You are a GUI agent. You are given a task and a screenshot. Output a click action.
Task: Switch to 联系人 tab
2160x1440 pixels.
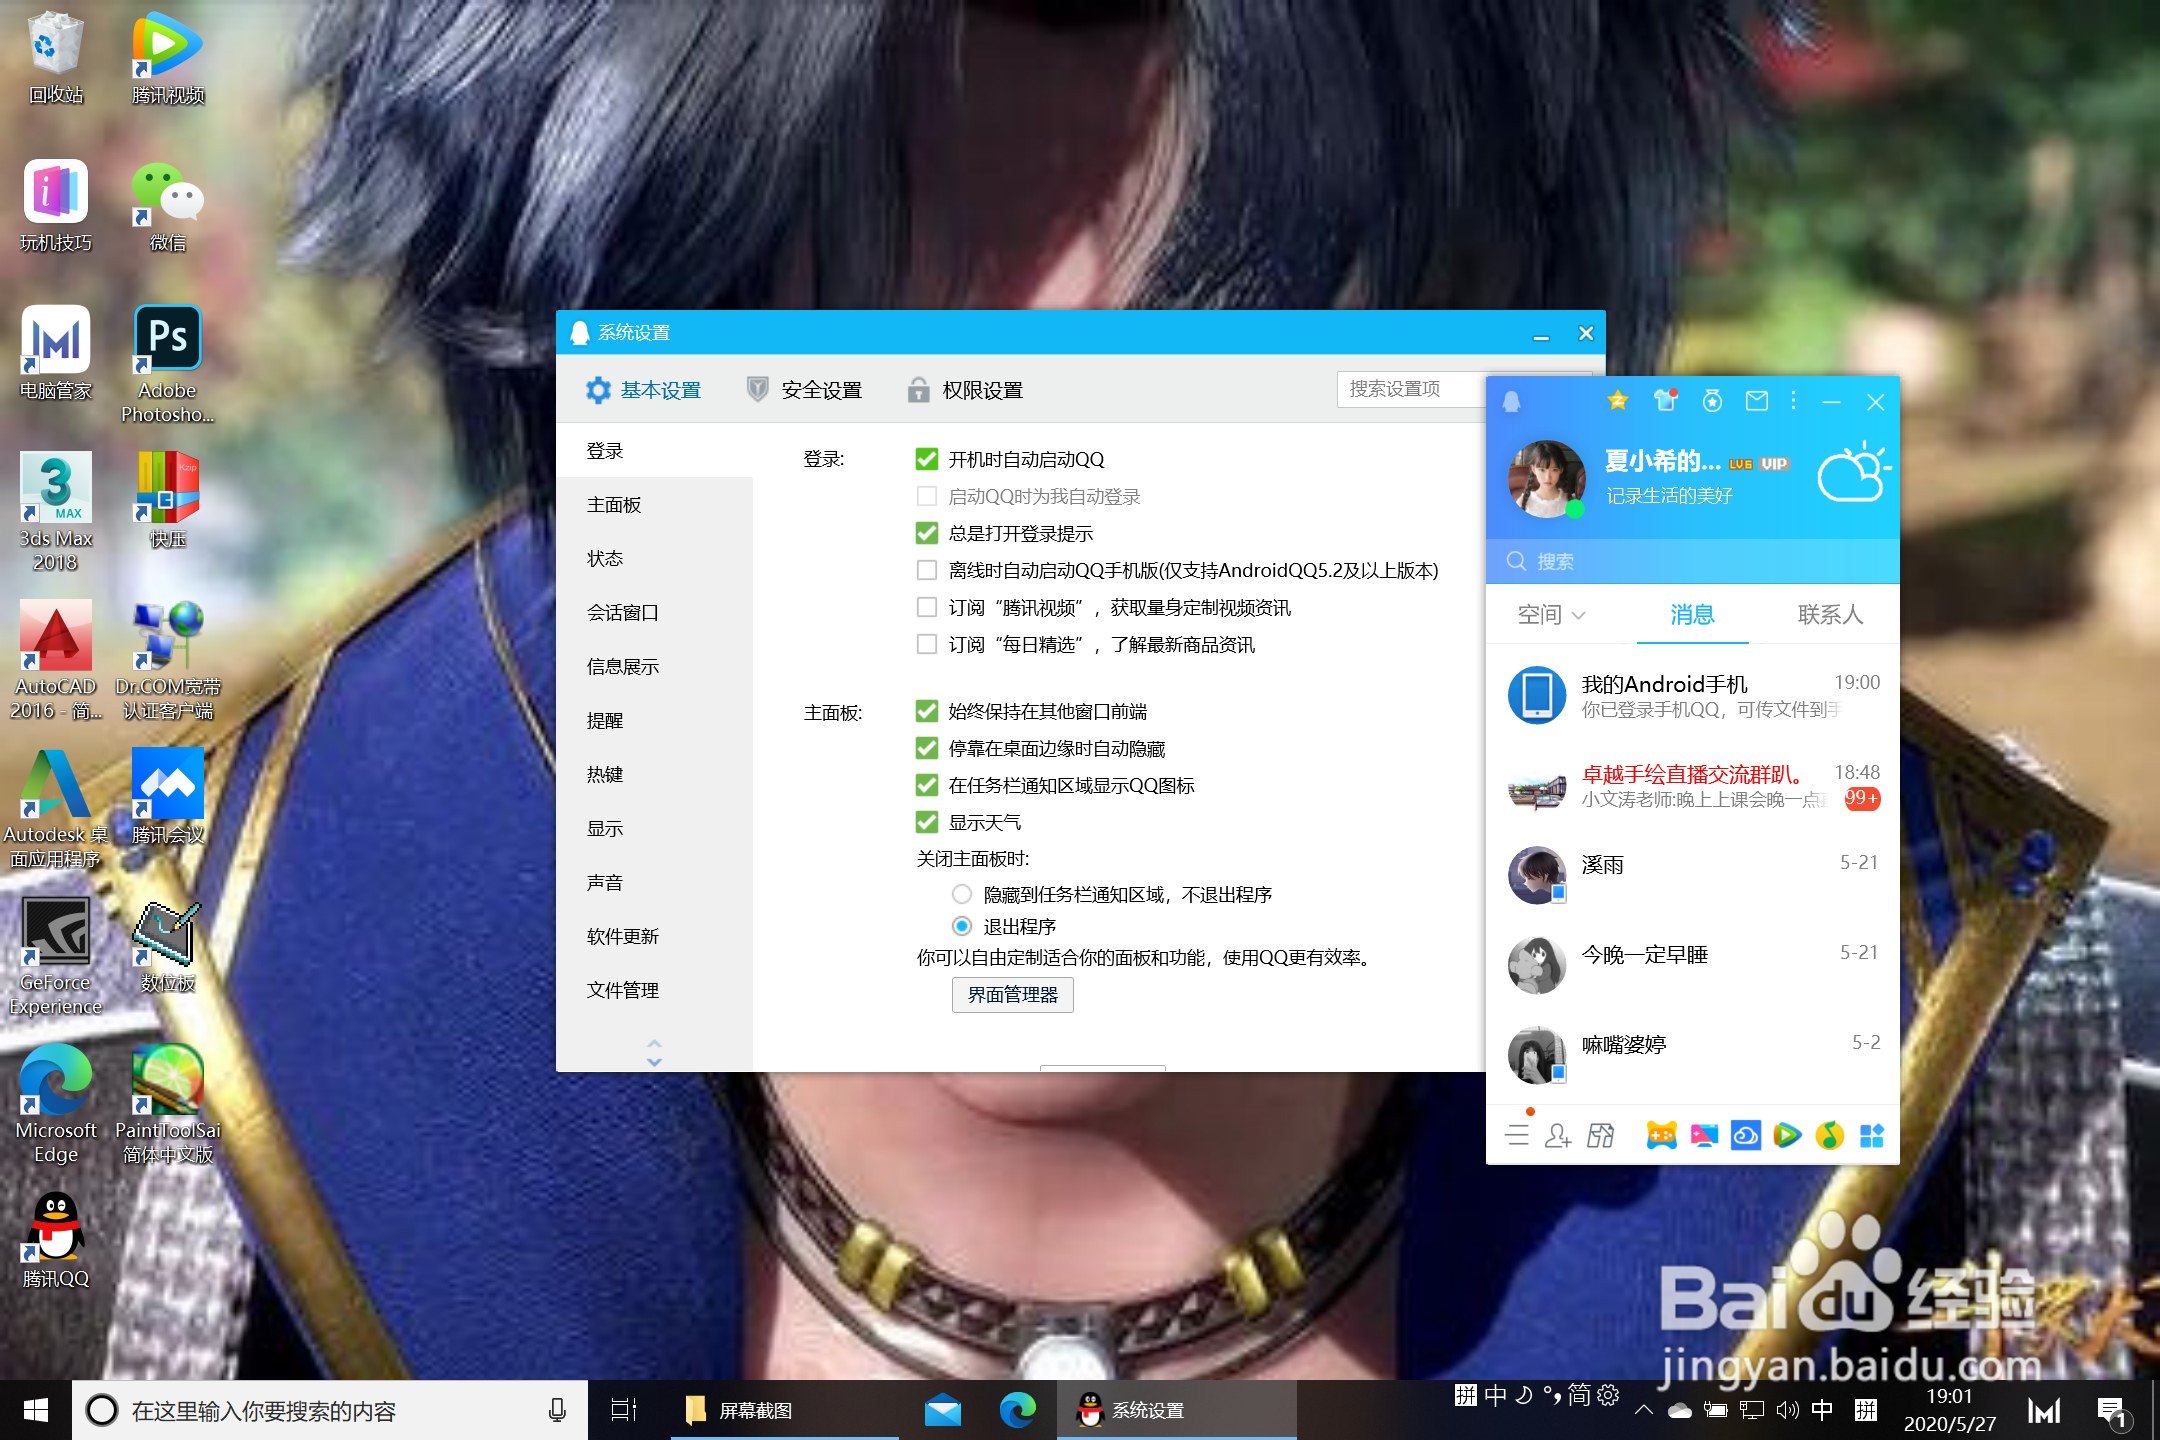click(1829, 614)
